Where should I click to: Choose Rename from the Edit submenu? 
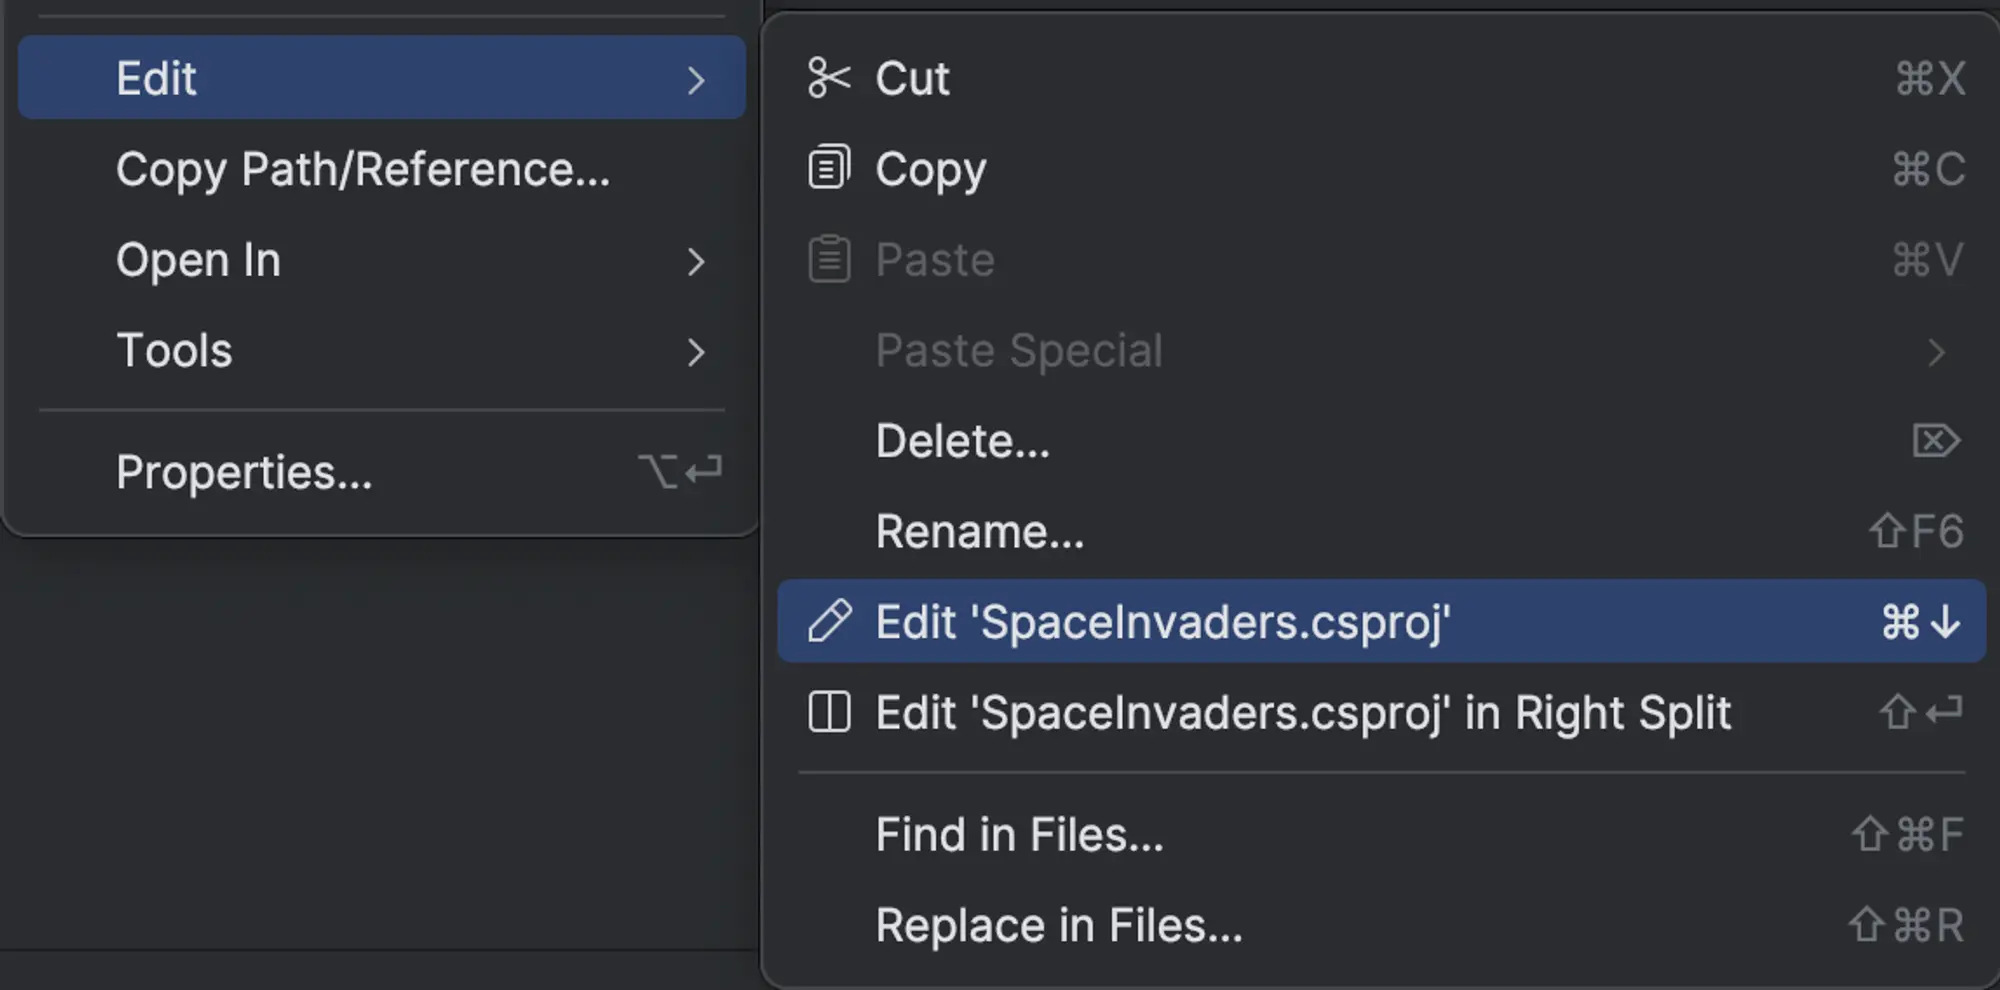980,531
